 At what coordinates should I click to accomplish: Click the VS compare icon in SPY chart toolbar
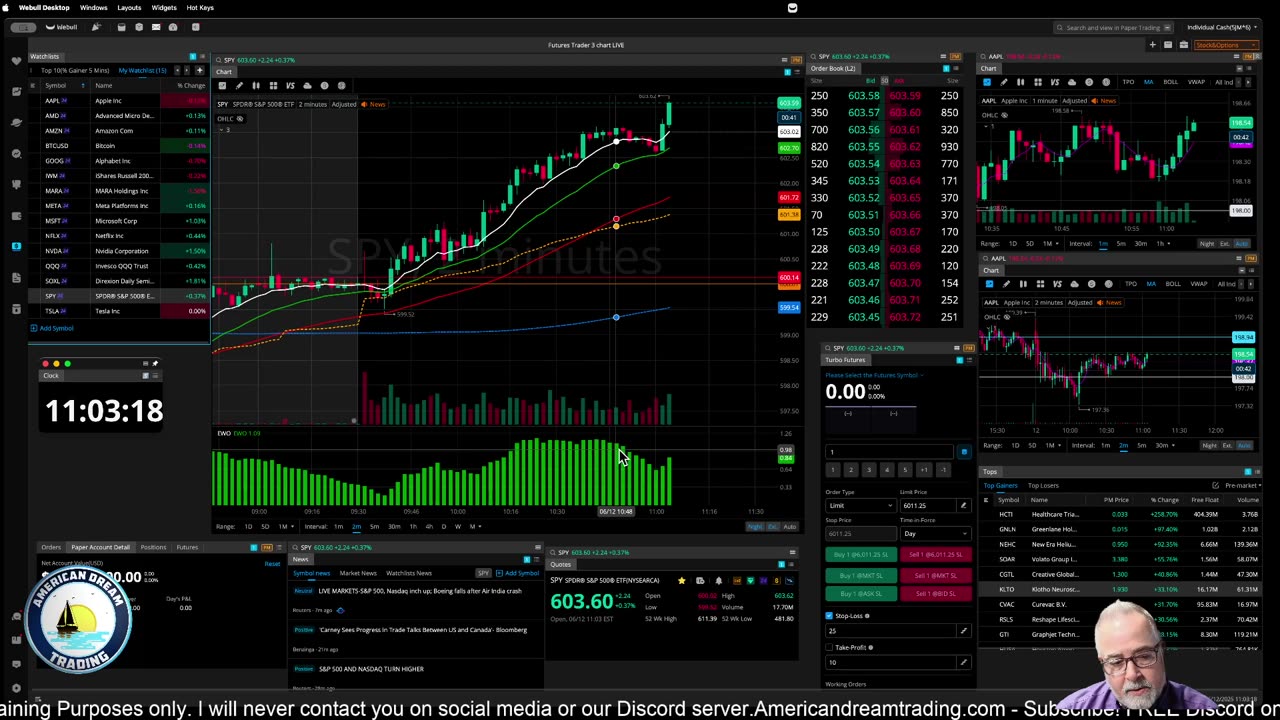290,86
